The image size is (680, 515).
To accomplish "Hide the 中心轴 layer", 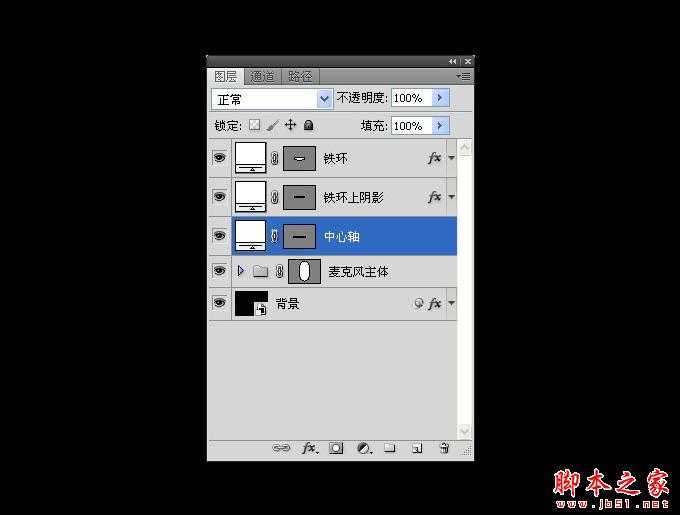I will (219, 235).
